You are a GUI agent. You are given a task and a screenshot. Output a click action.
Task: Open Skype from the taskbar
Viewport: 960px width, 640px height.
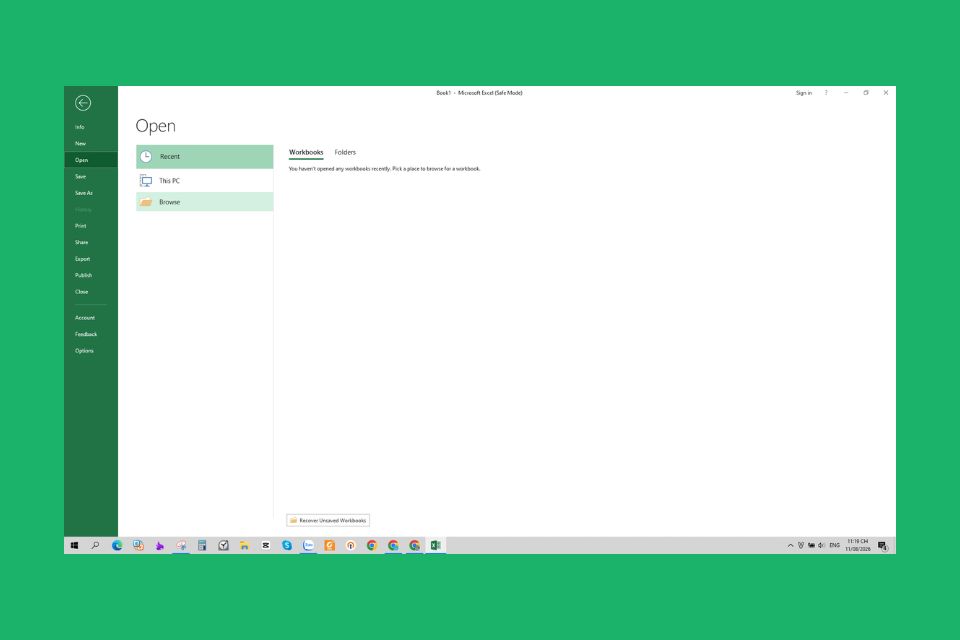click(x=287, y=546)
